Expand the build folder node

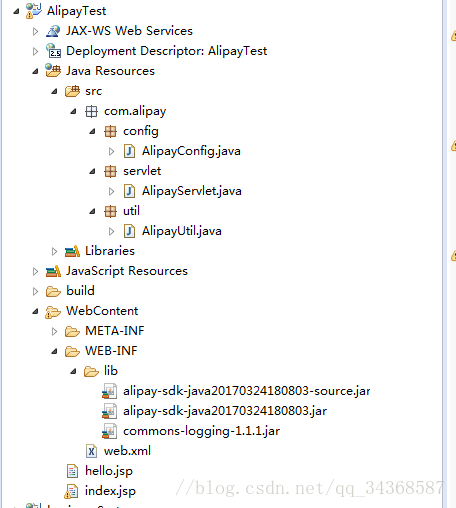(x=35, y=291)
